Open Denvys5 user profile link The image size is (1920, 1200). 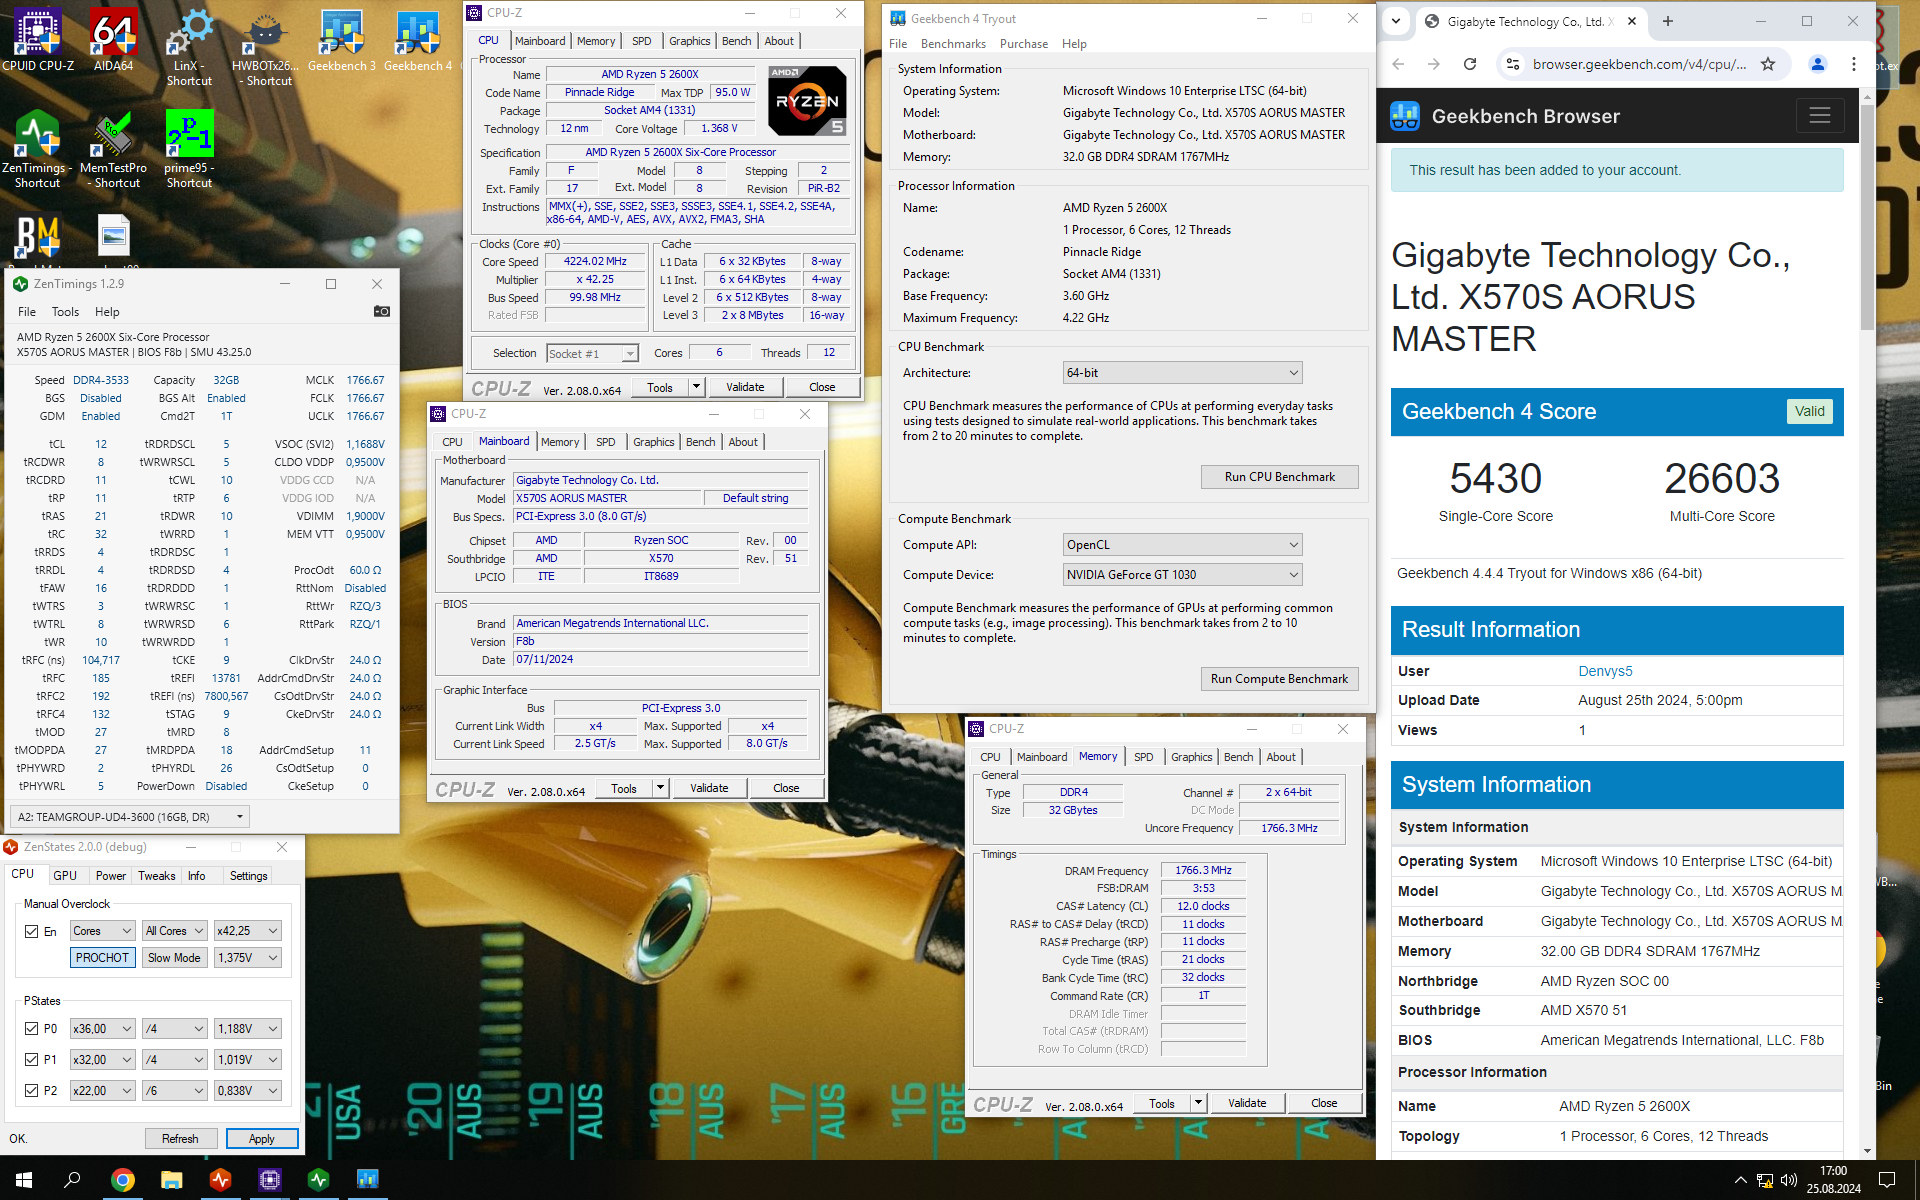[1605, 671]
